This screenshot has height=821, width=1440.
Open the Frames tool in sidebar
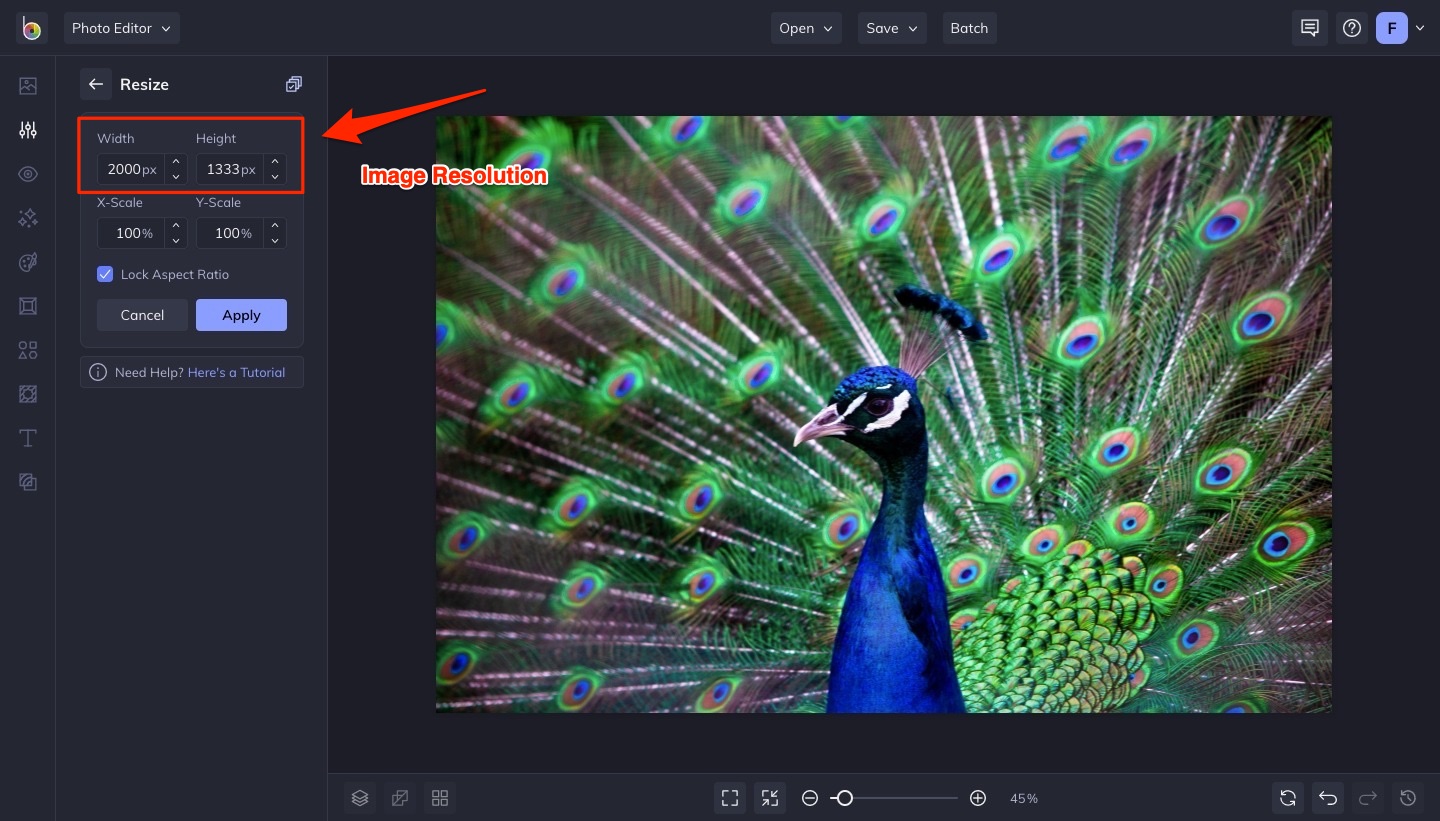[x=28, y=306]
